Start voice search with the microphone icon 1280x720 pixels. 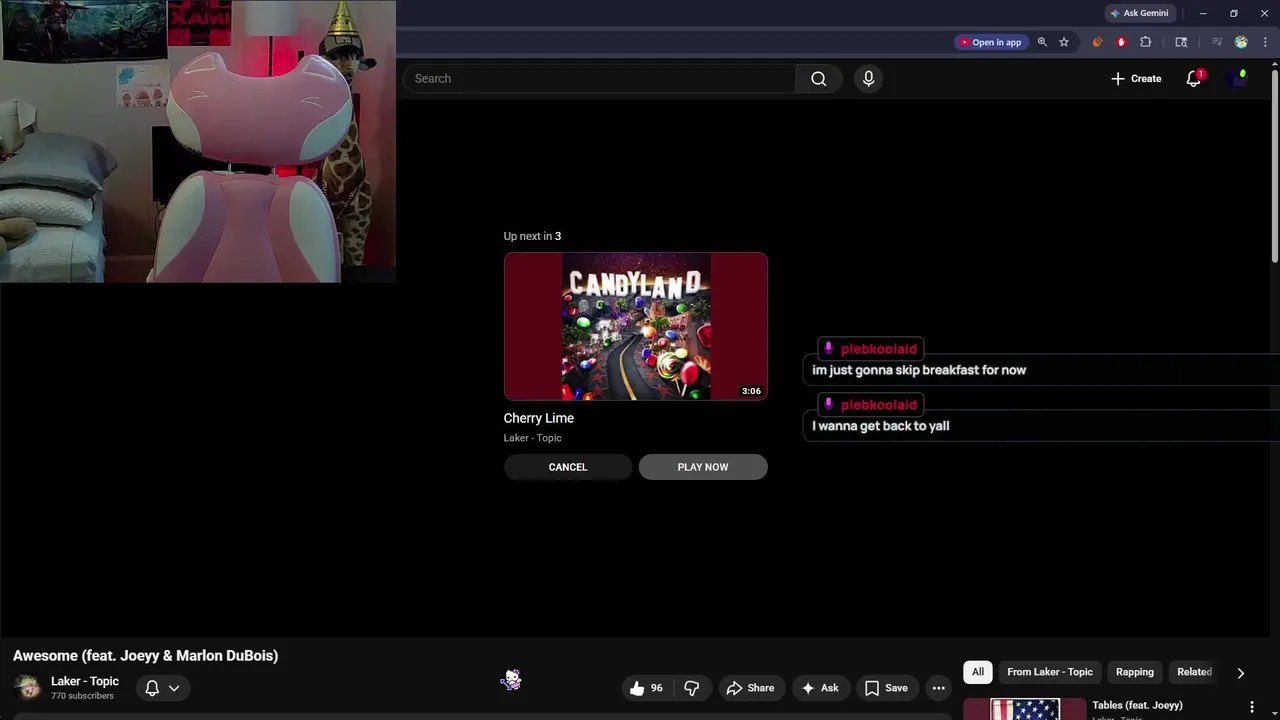868,78
